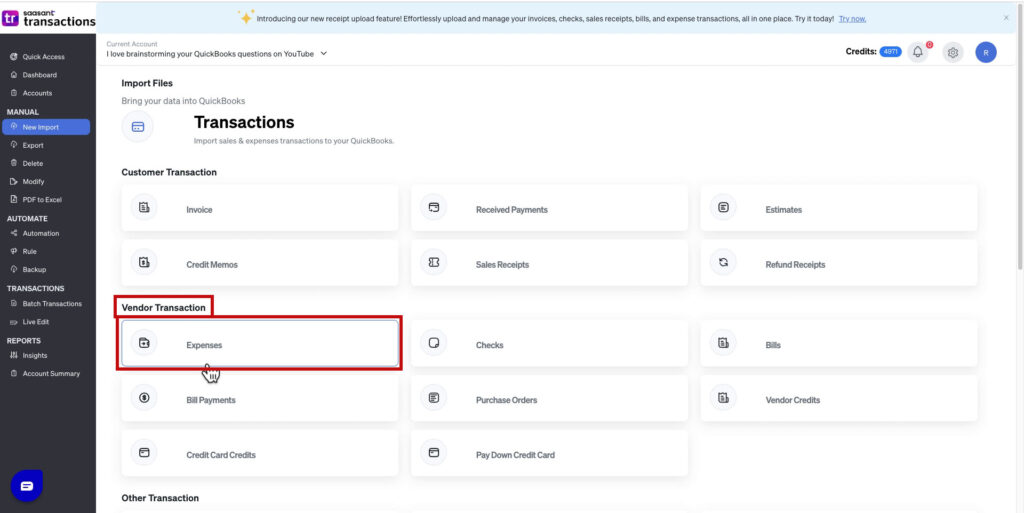The width and height of the screenshot is (1024, 513).
Task: Dismiss the announcement banner
Action: pyautogui.click(x=1006, y=18)
